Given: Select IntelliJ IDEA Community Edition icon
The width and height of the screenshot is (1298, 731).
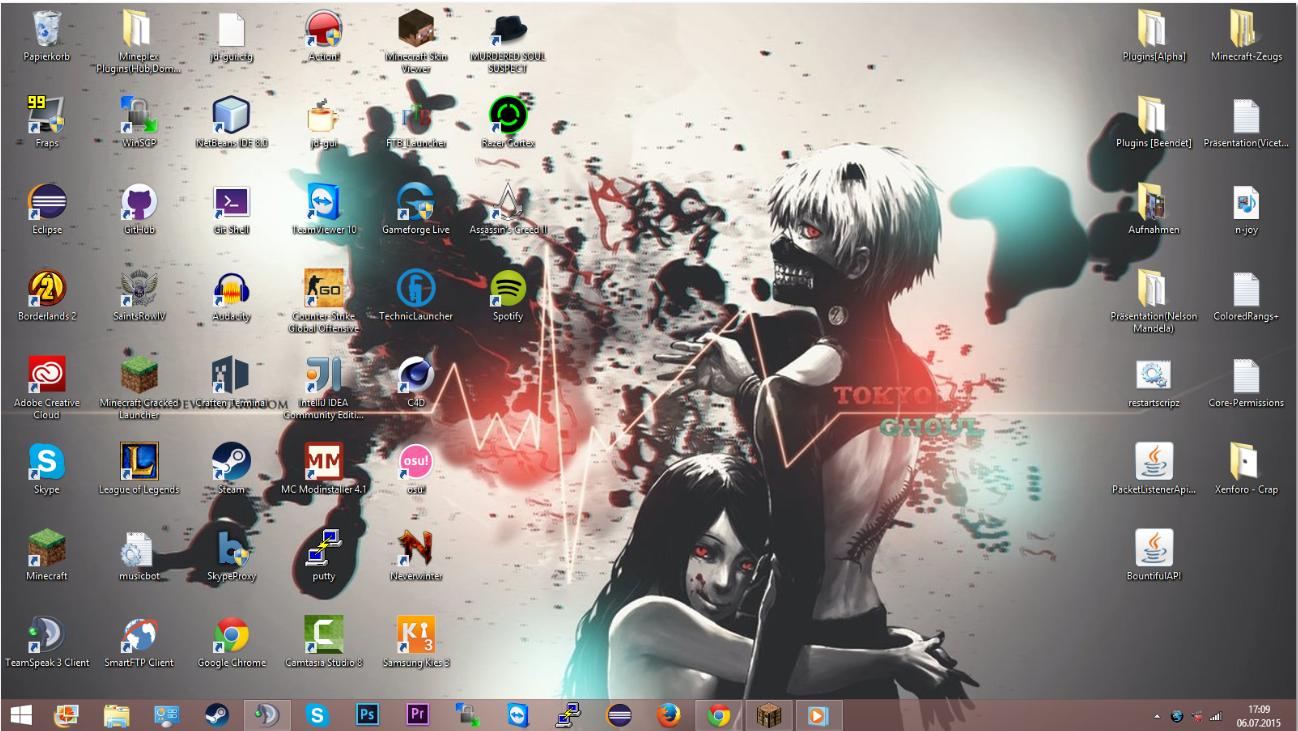Looking at the screenshot, I should [x=324, y=388].
